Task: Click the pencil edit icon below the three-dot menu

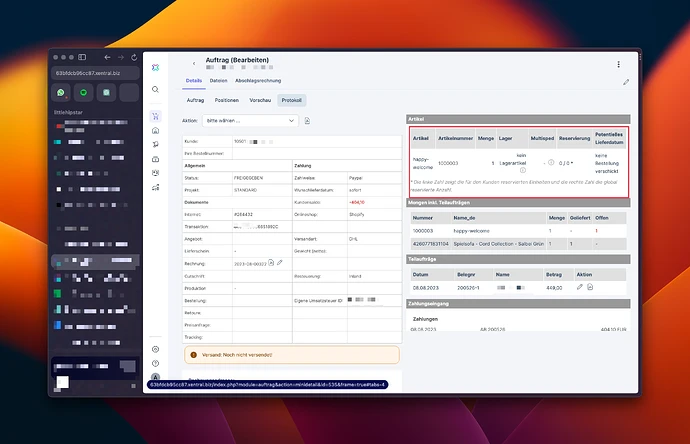Action: 626,82
